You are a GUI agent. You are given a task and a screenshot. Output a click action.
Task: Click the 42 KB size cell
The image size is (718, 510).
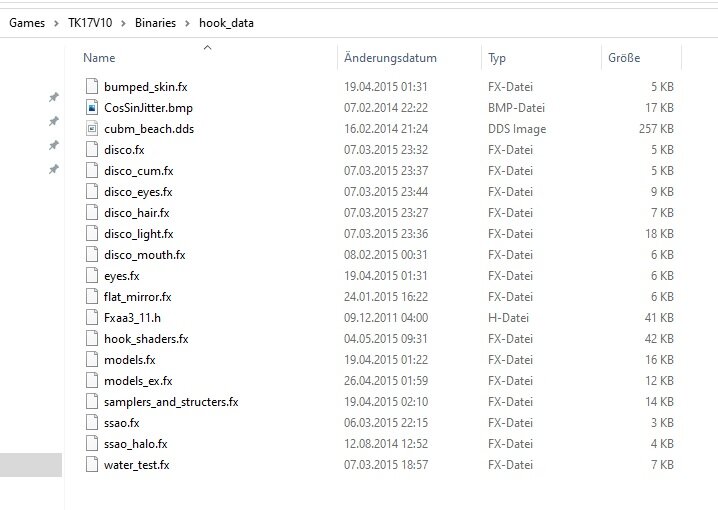pos(659,339)
